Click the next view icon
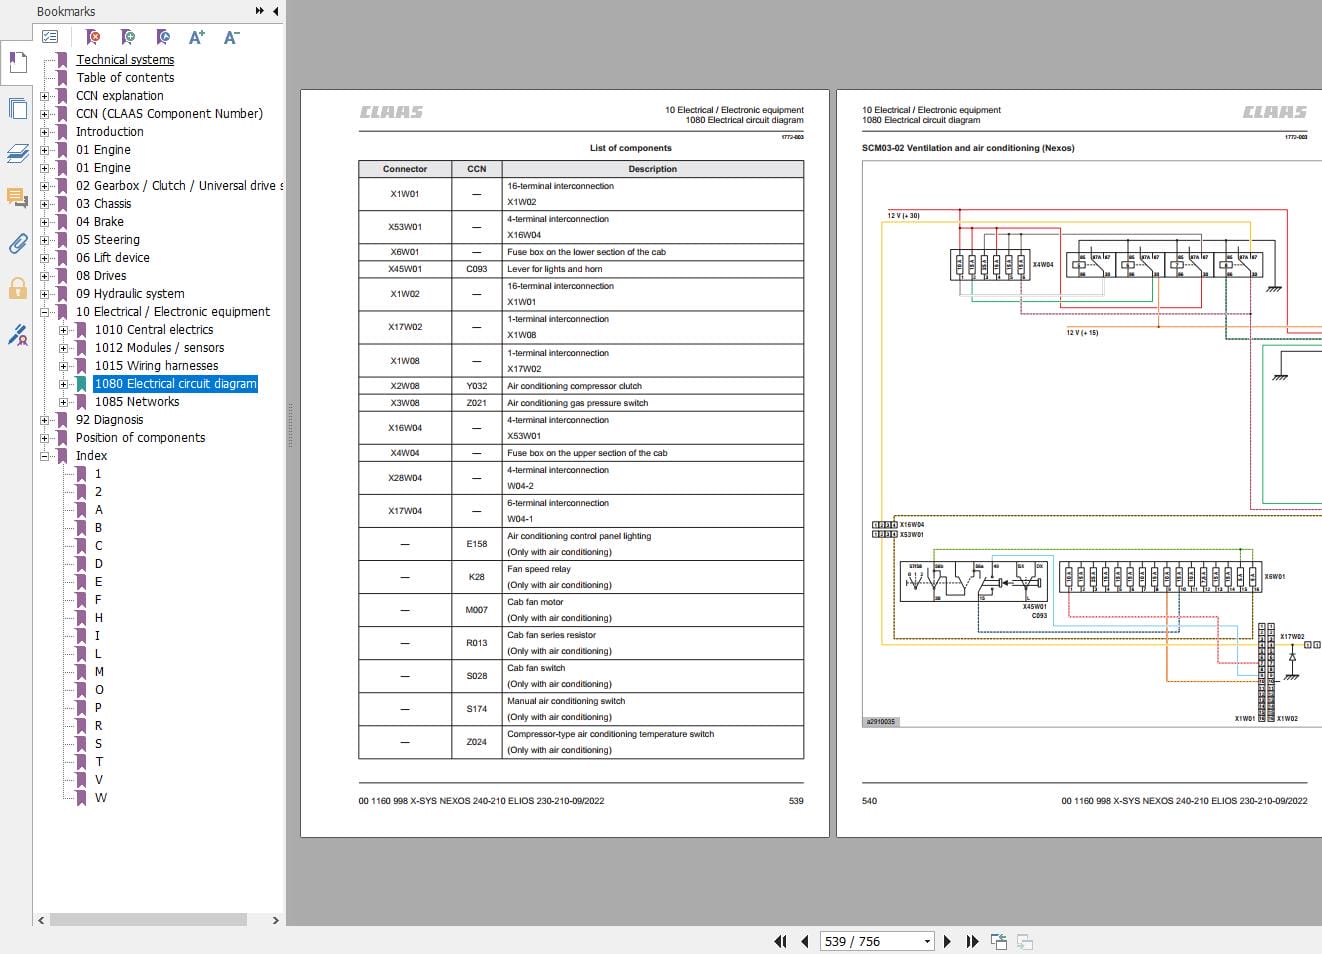Screen dimensions: 1322x954 1024,941
